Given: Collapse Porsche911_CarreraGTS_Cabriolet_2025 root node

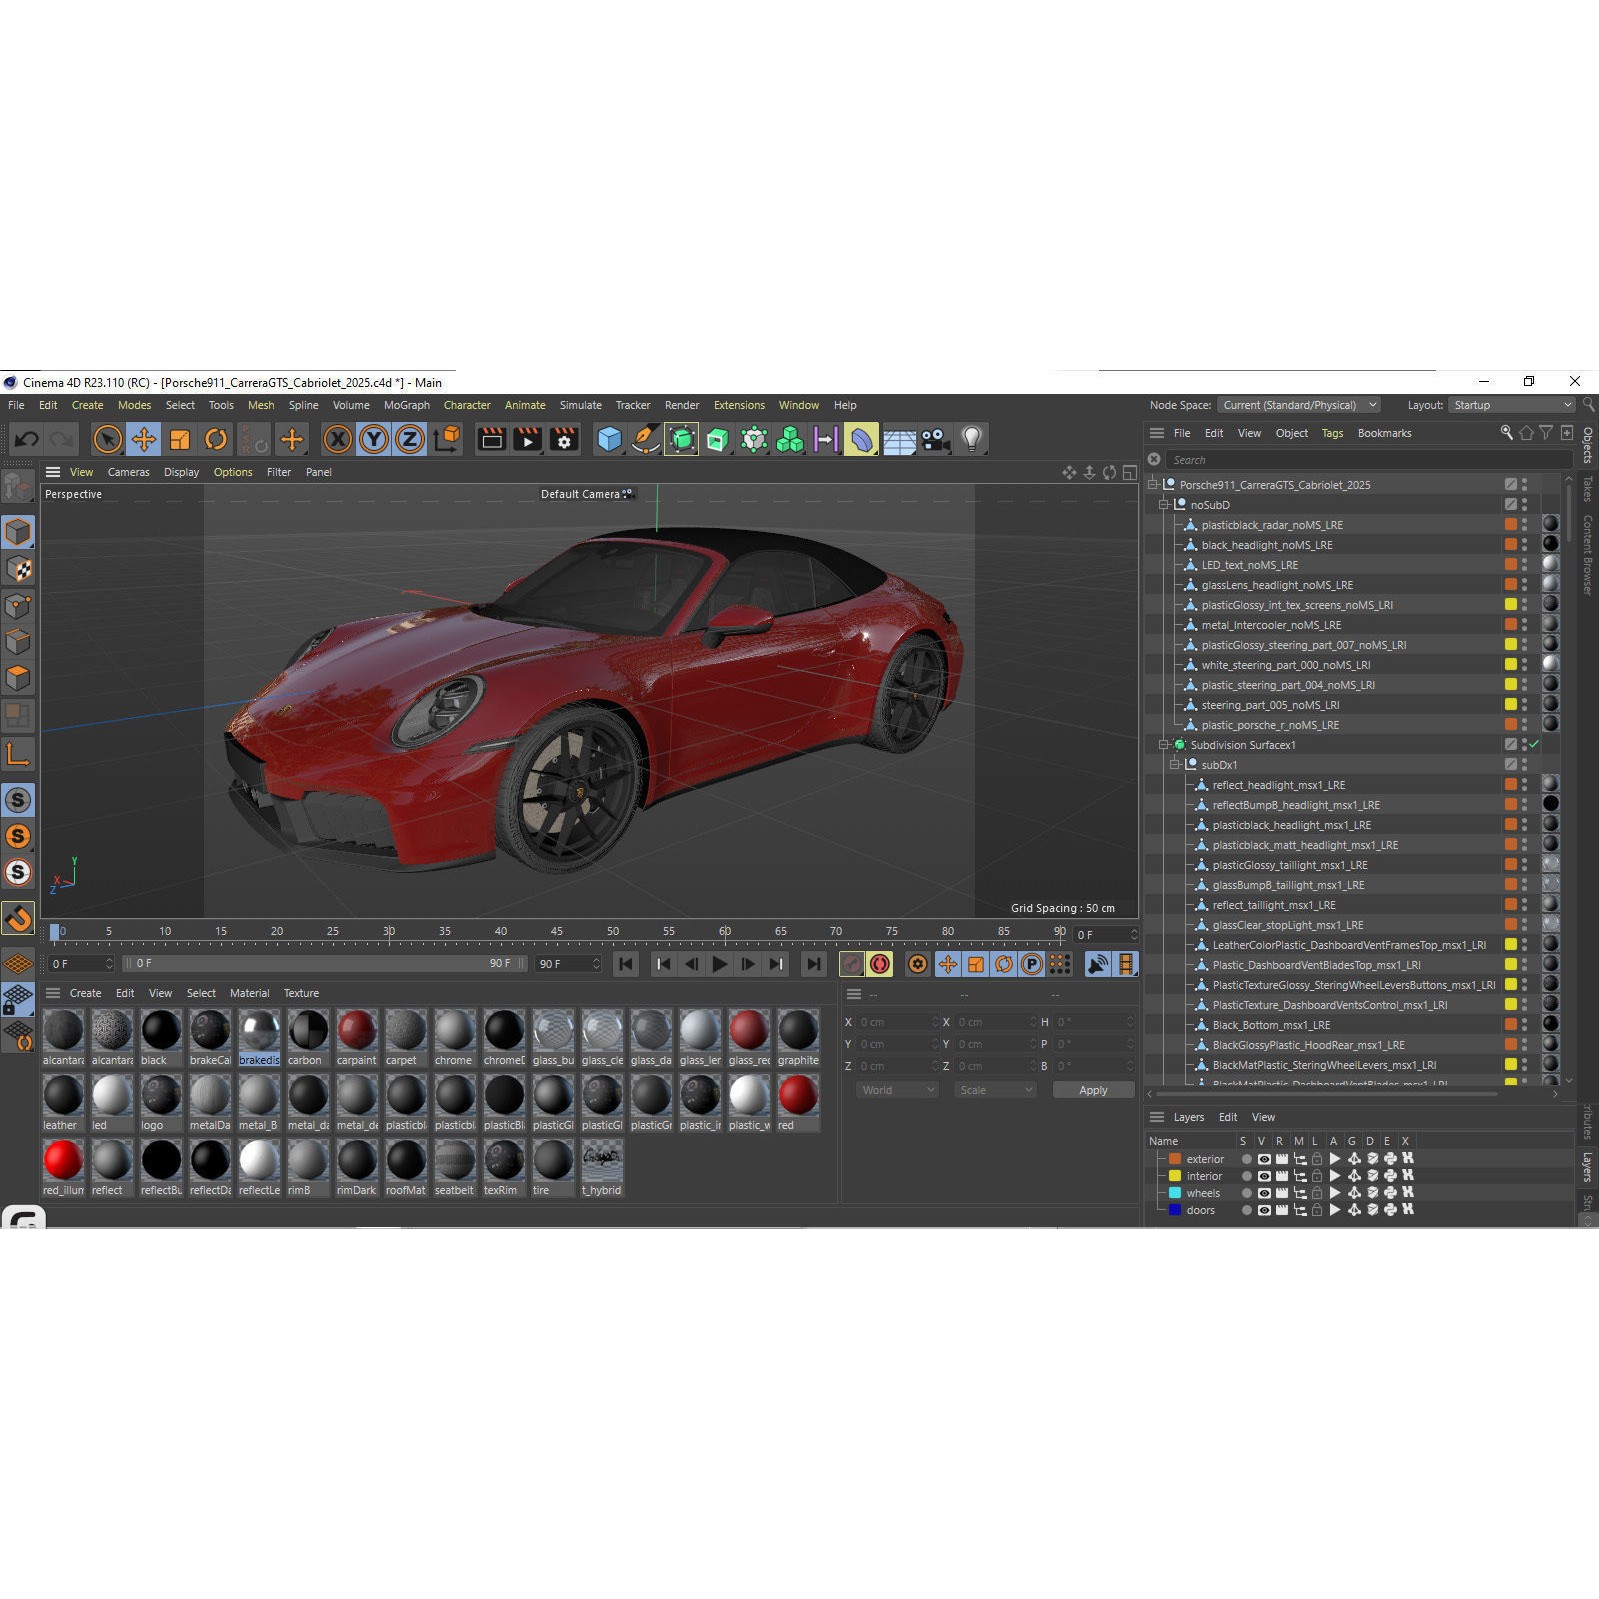Looking at the screenshot, I should (1153, 485).
